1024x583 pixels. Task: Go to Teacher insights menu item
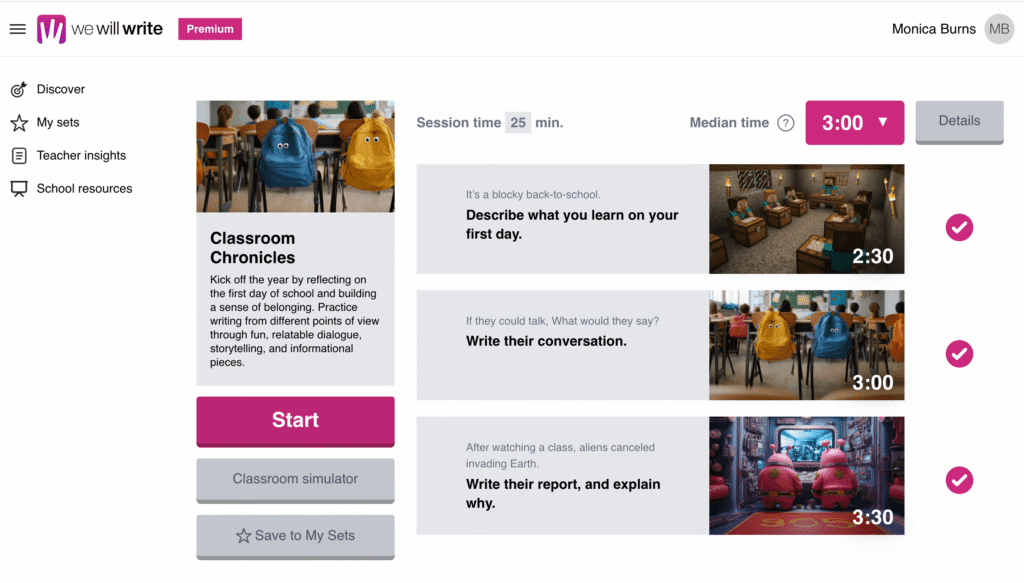tap(81, 155)
